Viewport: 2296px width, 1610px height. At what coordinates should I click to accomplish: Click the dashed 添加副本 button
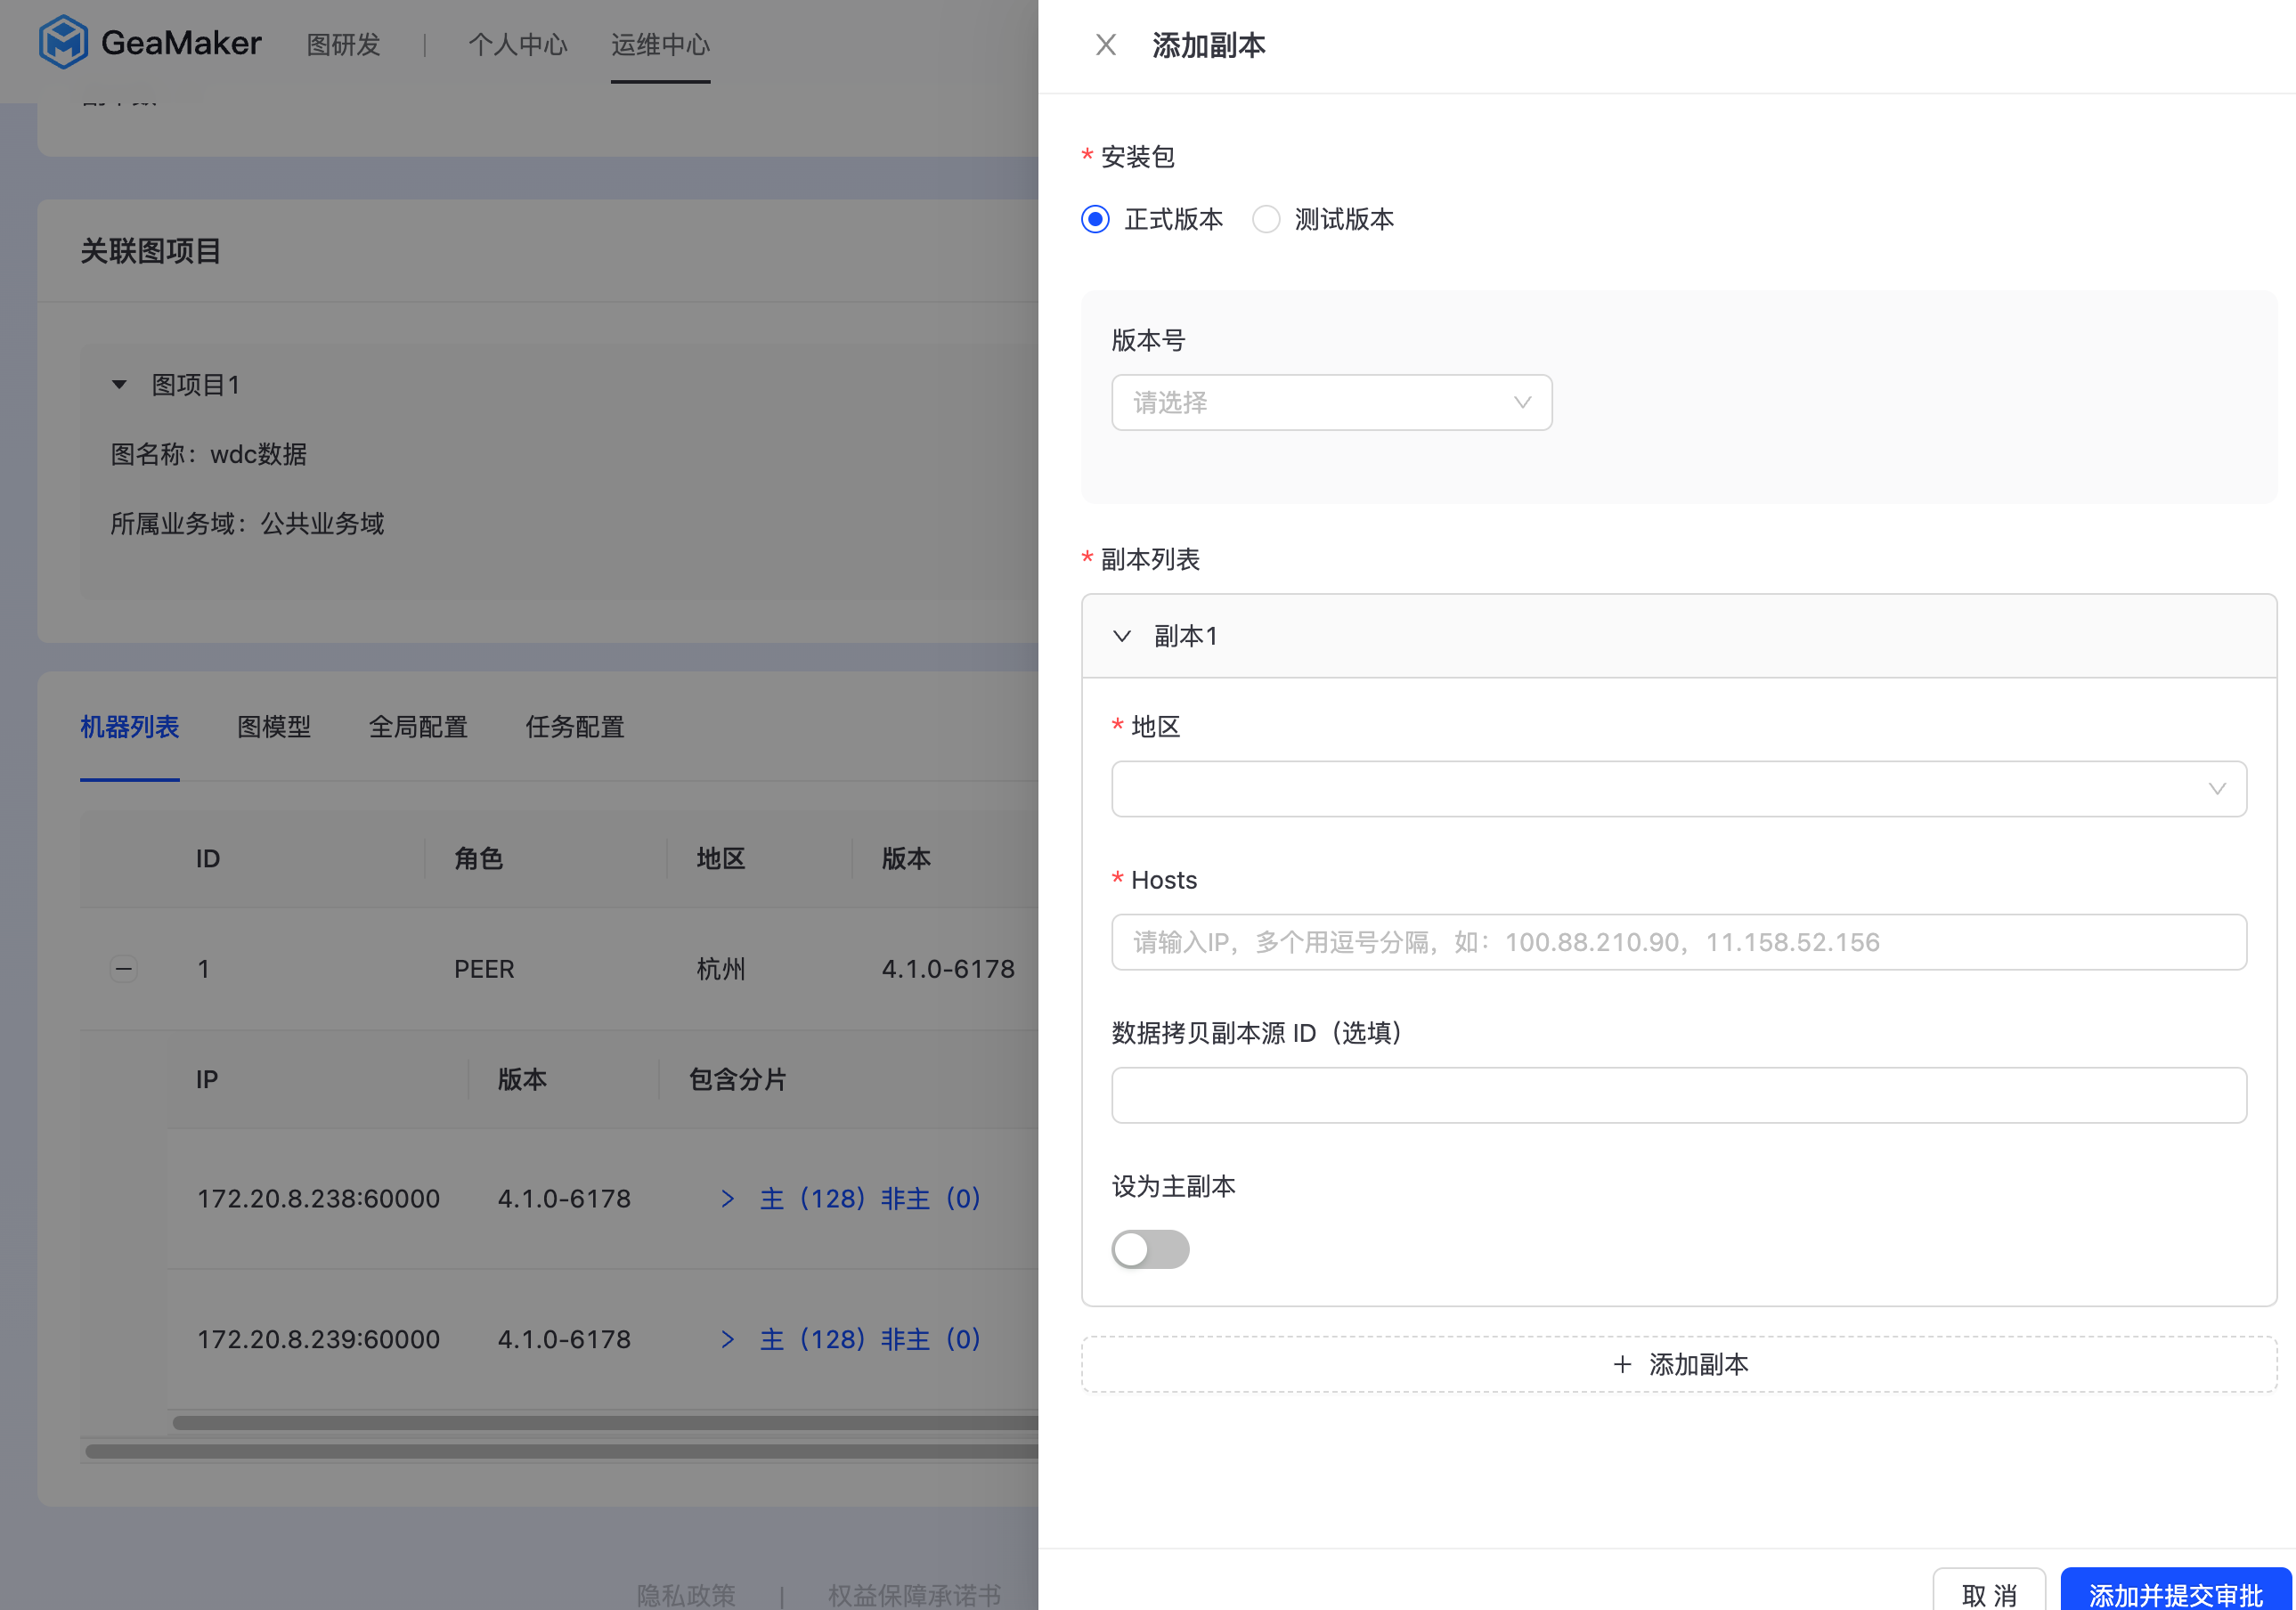click(x=1678, y=1364)
